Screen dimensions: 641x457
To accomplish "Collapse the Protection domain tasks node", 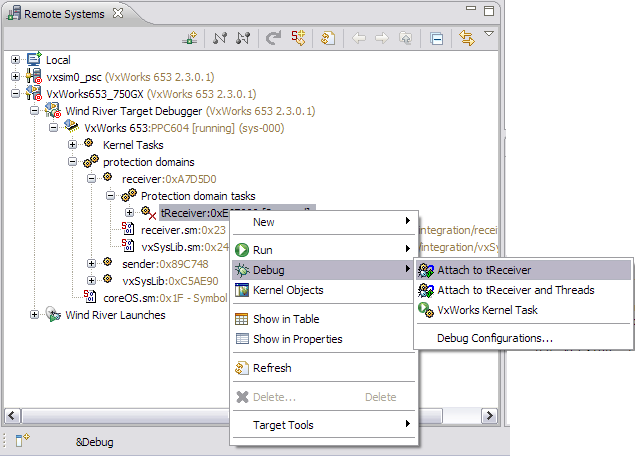I will pyautogui.click(x=110, y=195).
